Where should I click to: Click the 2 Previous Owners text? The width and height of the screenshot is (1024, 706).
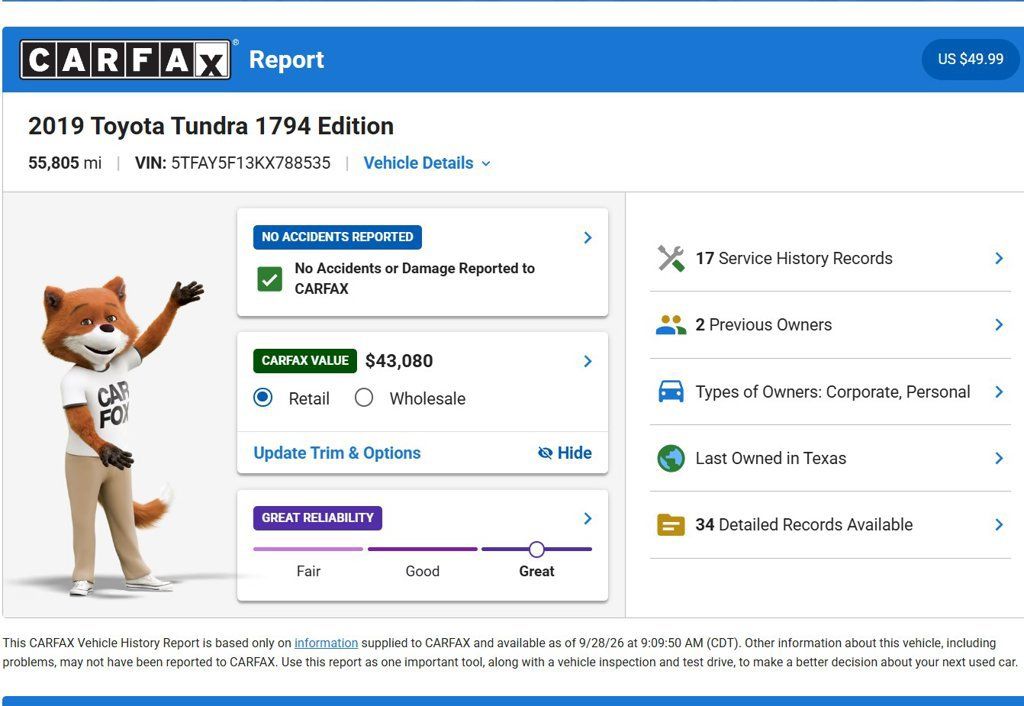pos(763,325)
